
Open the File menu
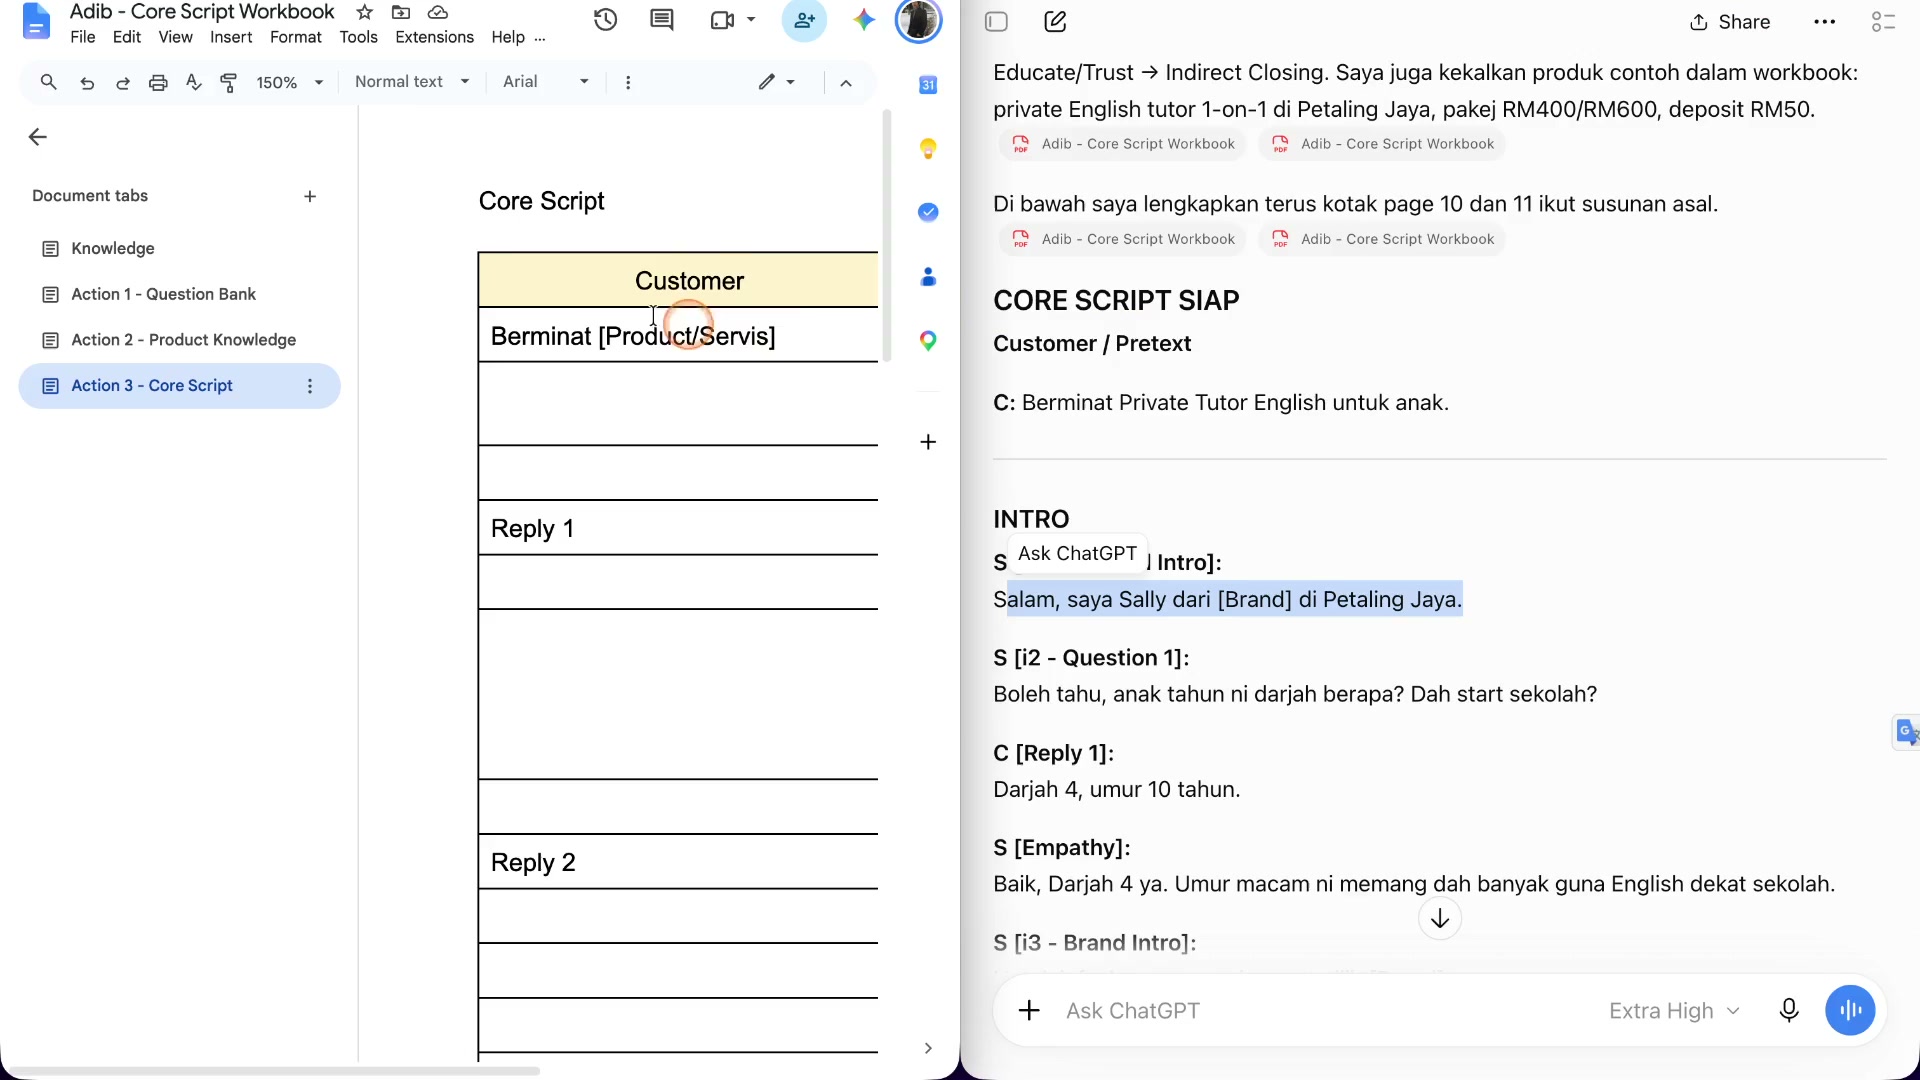click(x=83, y=37)
